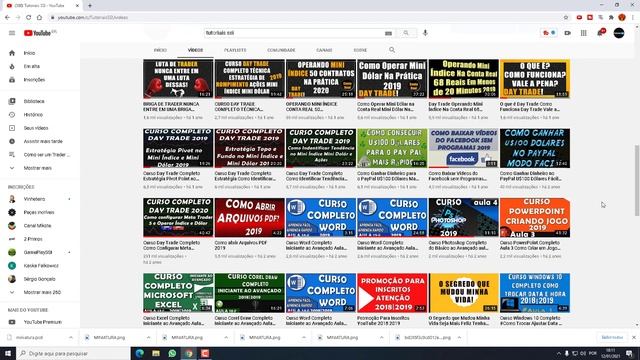
Task: Click the YouTube logo
Action: [38, 33]
